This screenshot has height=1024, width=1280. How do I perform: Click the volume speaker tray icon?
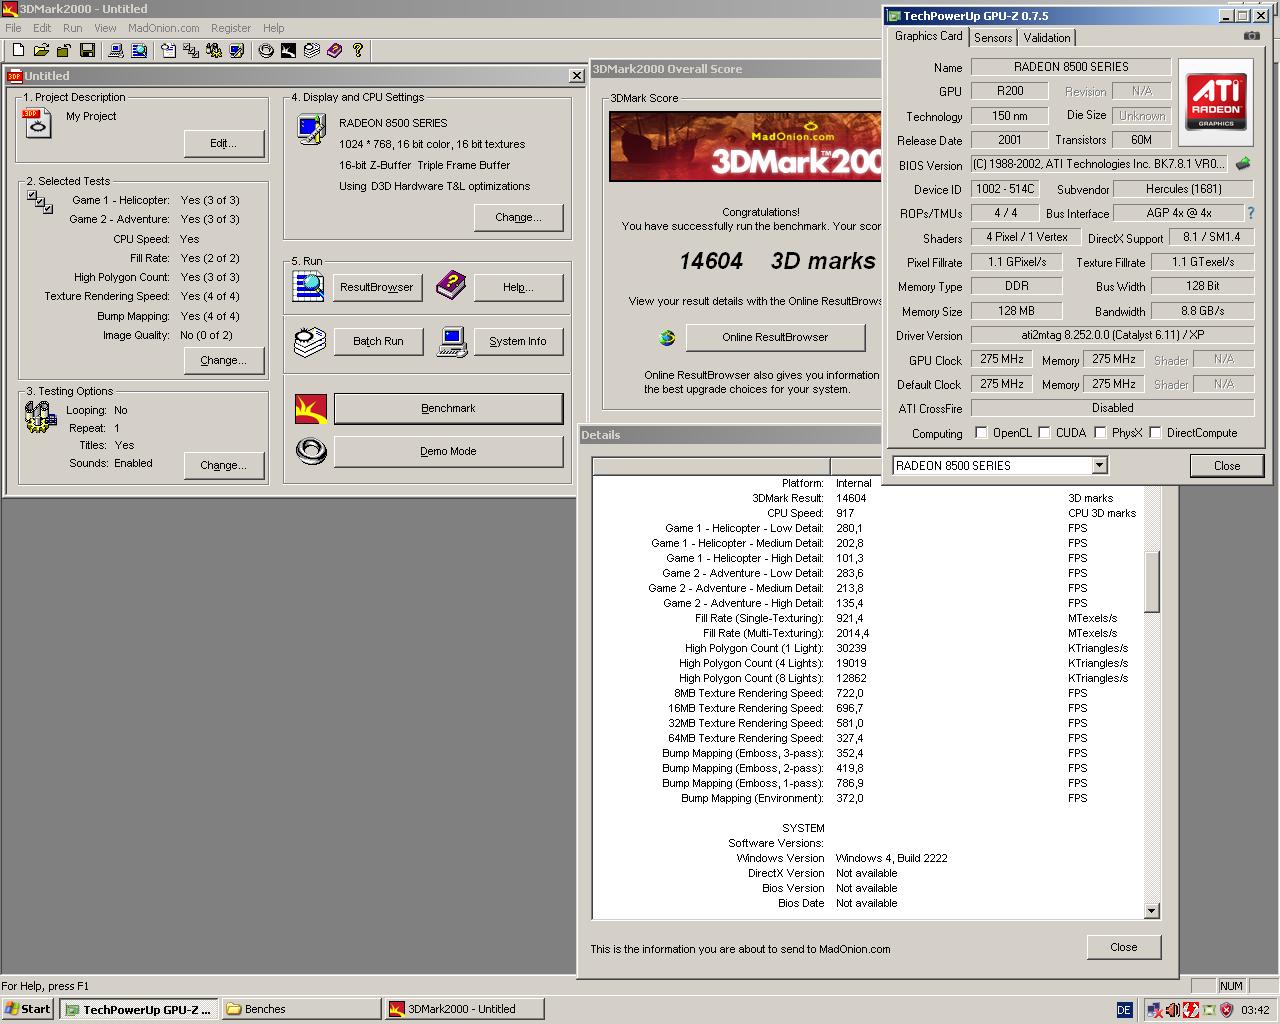[1172, 1010]
